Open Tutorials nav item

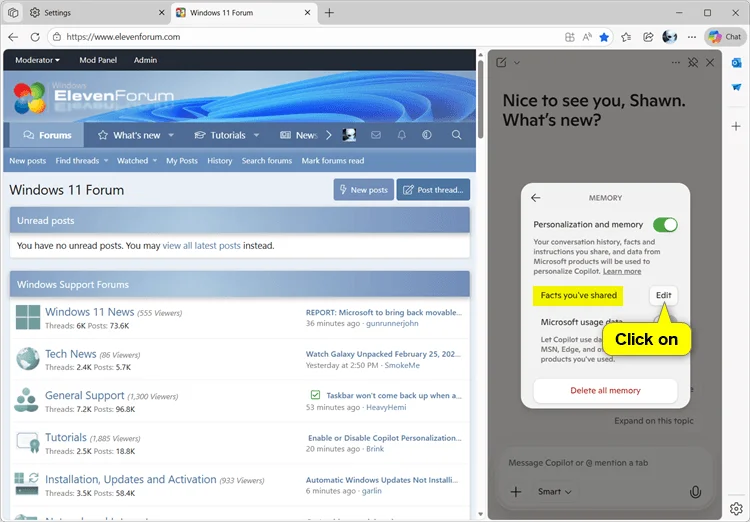[220, 135]
